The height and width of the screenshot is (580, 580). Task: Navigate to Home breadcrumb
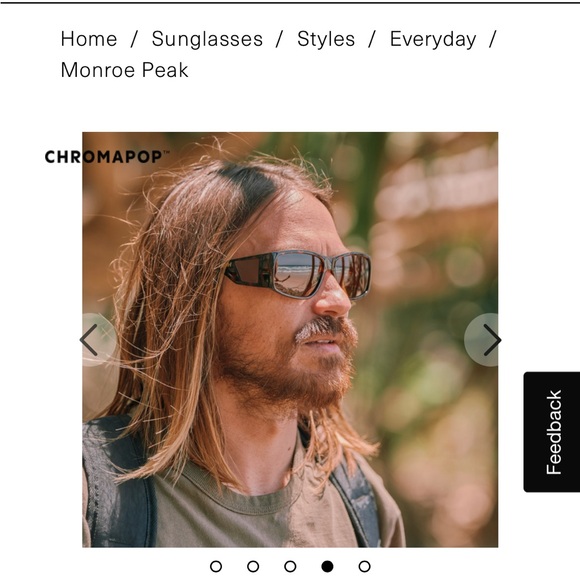point(89,39)
